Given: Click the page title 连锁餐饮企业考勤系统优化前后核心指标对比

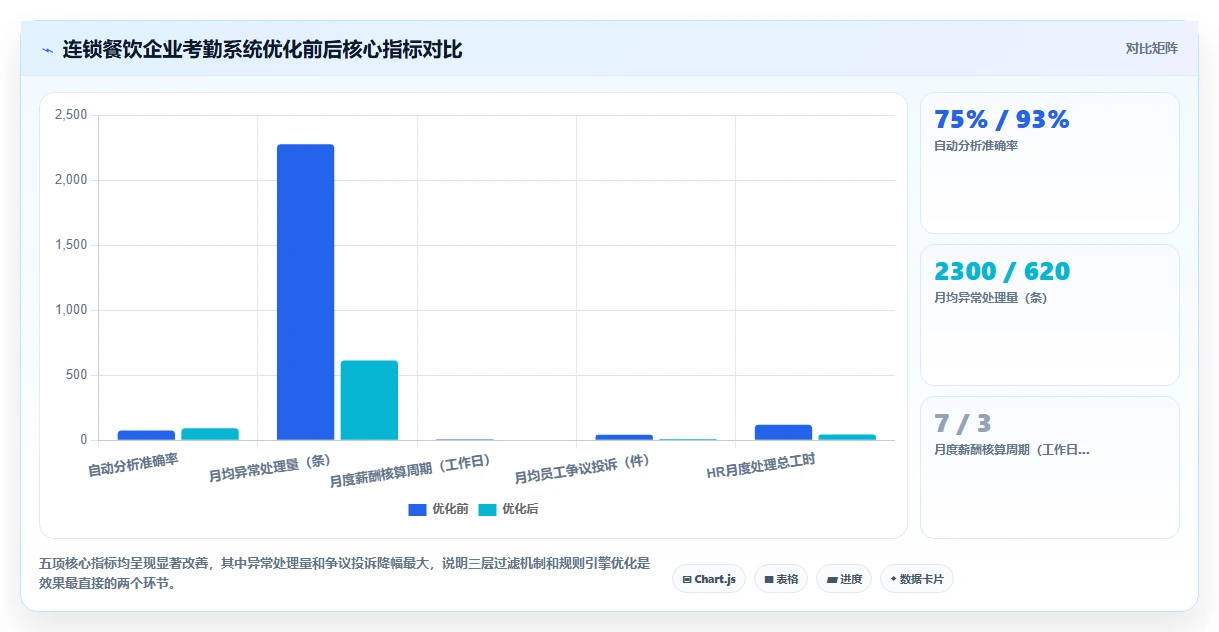Looking at the screenshot, I should 262,49.
